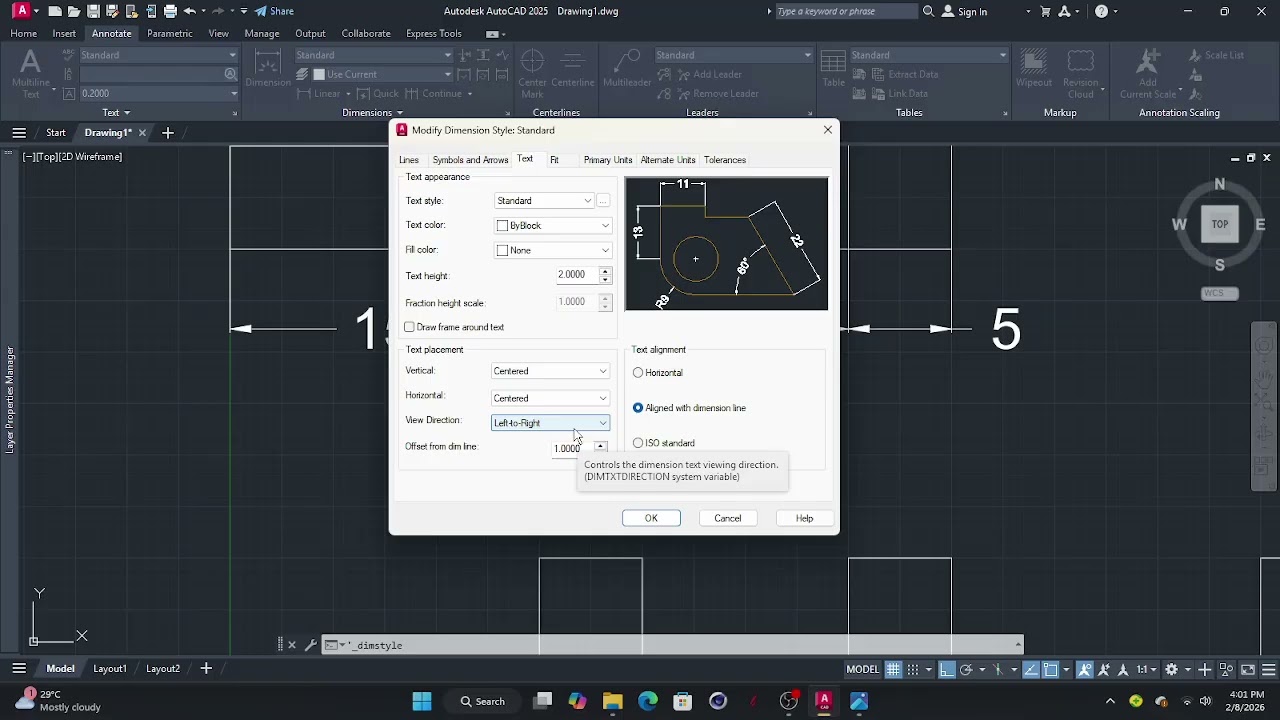Click the Save icon in quick access toolbar
Screen dimensions: 1280x720
coord(93,11)
